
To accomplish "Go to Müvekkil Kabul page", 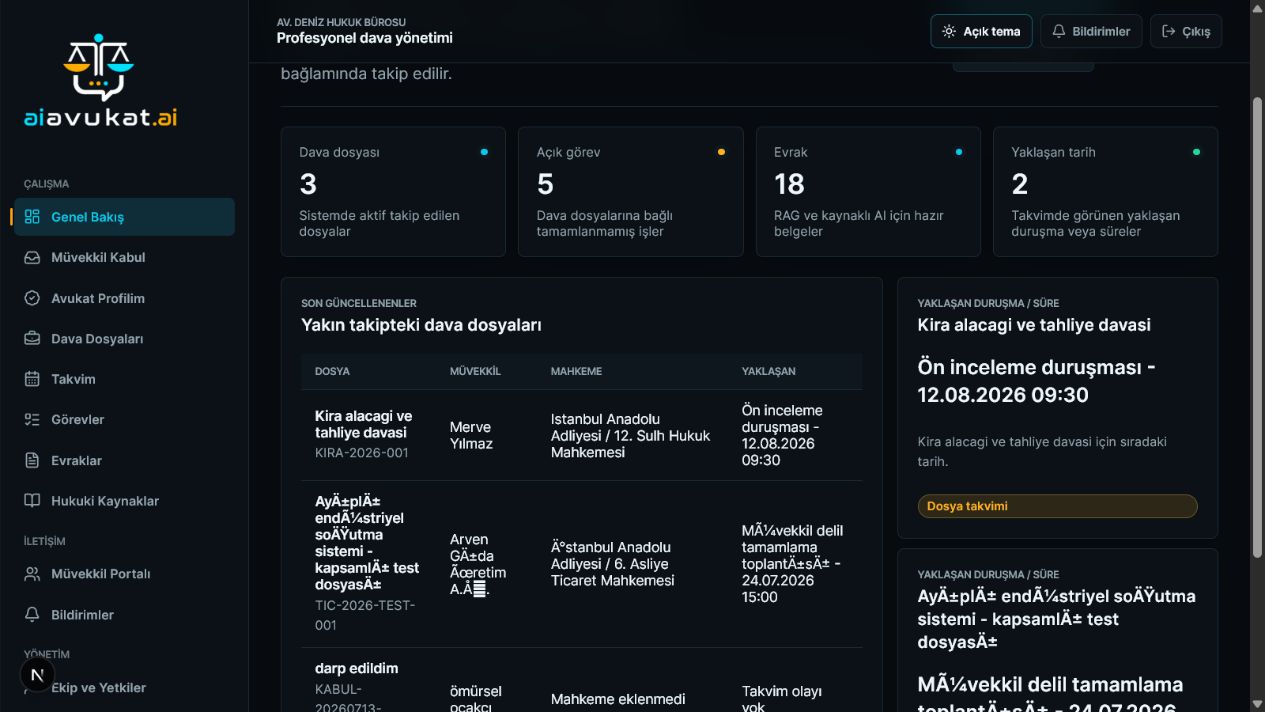I will pyautogui.click(x=124, y=257).
